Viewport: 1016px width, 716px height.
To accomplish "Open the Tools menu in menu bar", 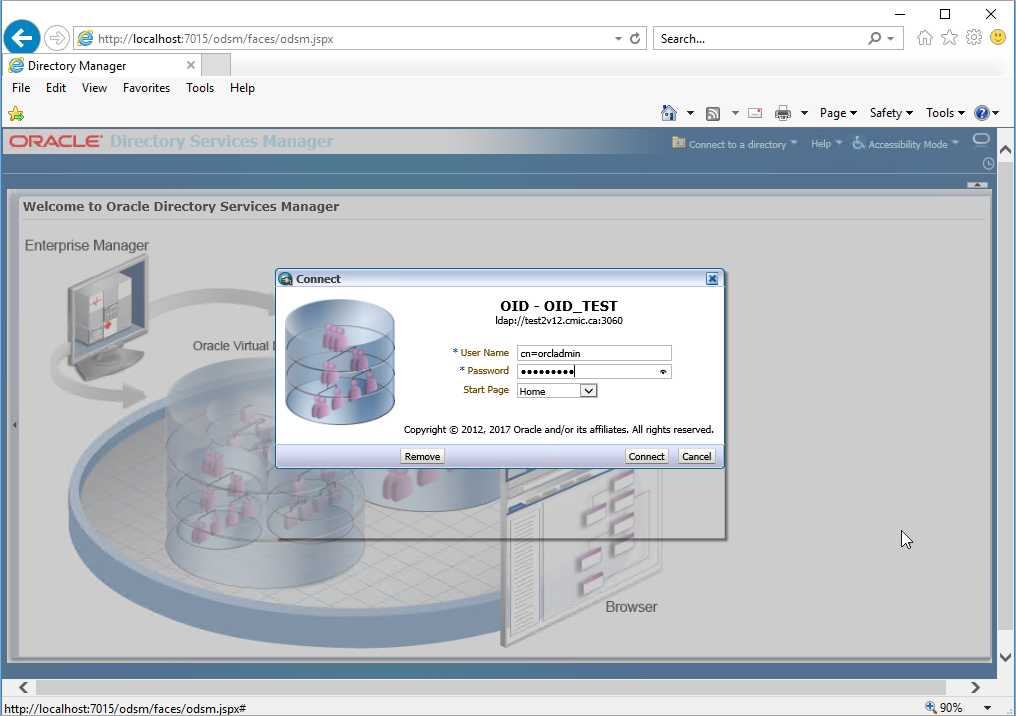I will (200, 87).
